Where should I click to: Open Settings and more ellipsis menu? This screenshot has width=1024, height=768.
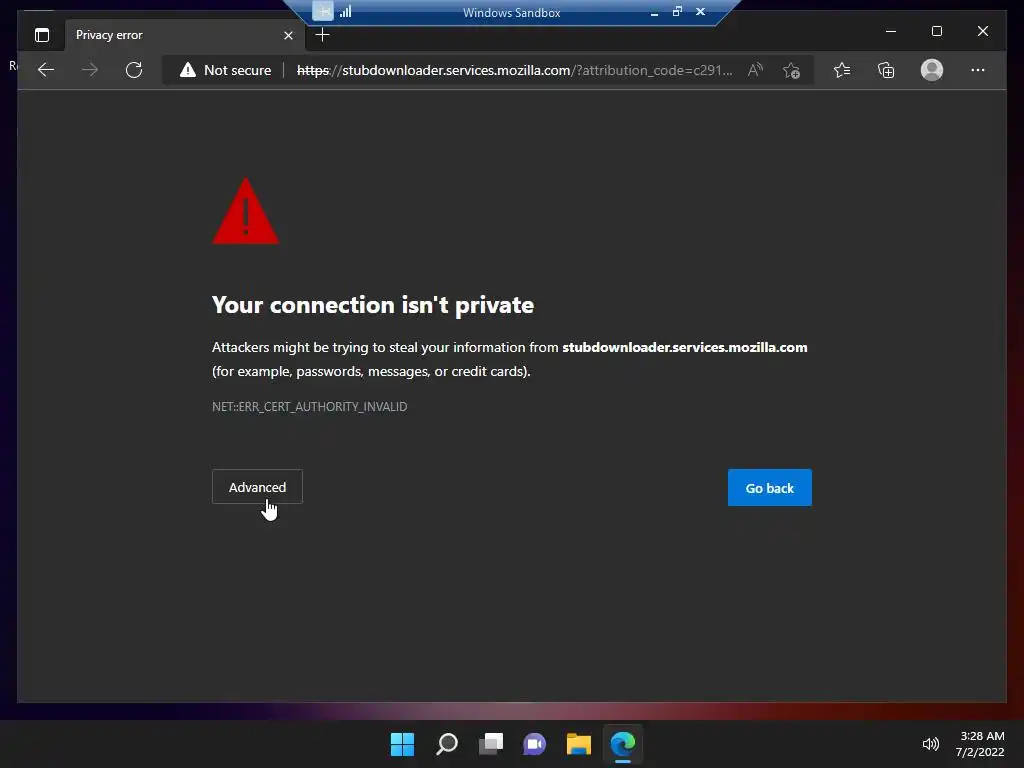(978, 70)
